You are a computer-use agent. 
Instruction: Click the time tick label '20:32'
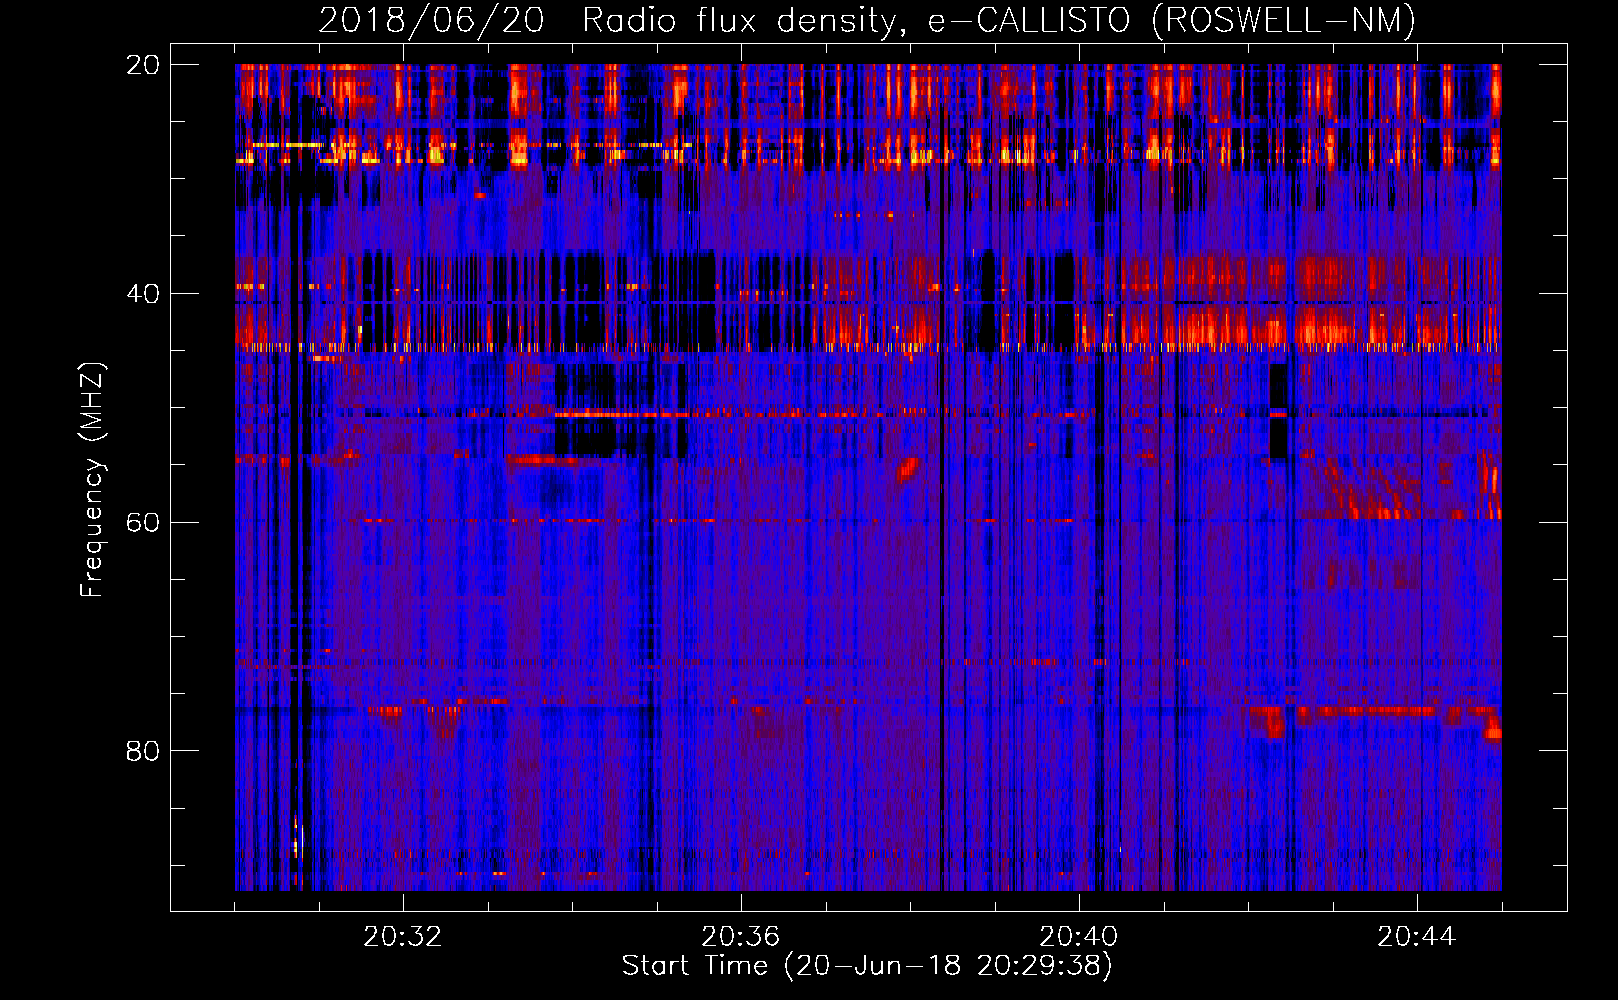[x=403, y=937]
